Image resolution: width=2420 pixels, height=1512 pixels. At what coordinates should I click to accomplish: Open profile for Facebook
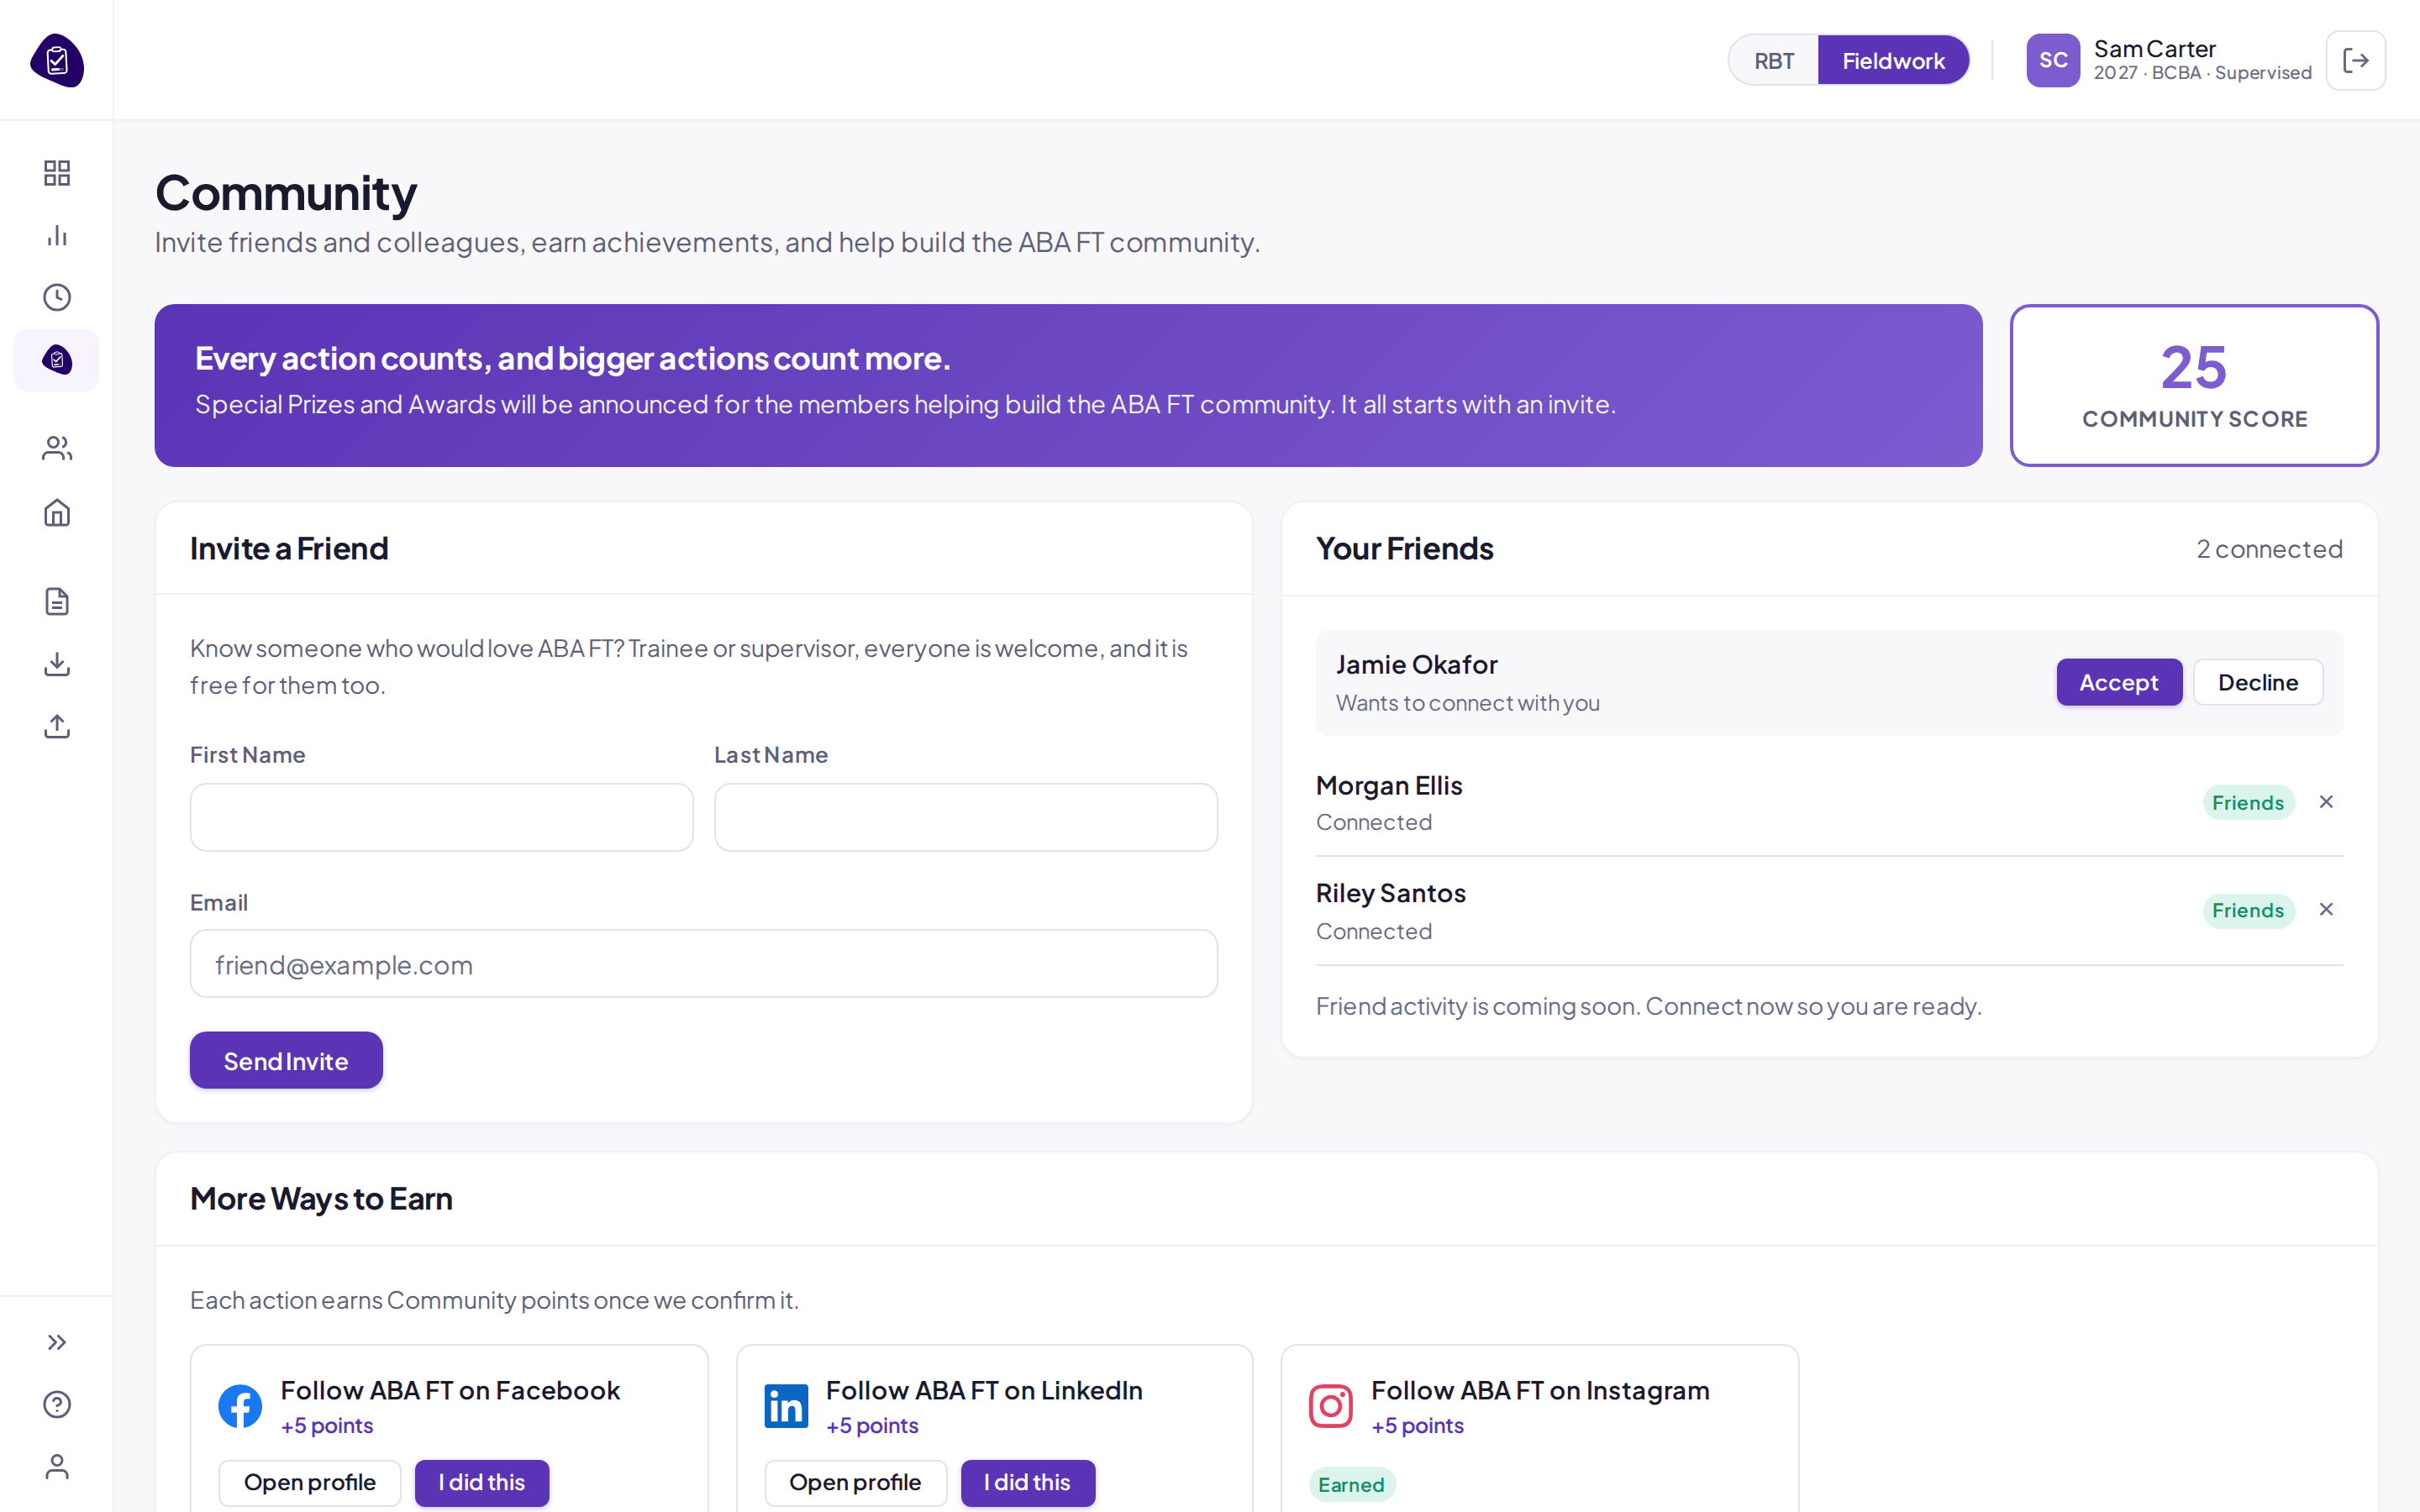click(x=310, y=1482)
